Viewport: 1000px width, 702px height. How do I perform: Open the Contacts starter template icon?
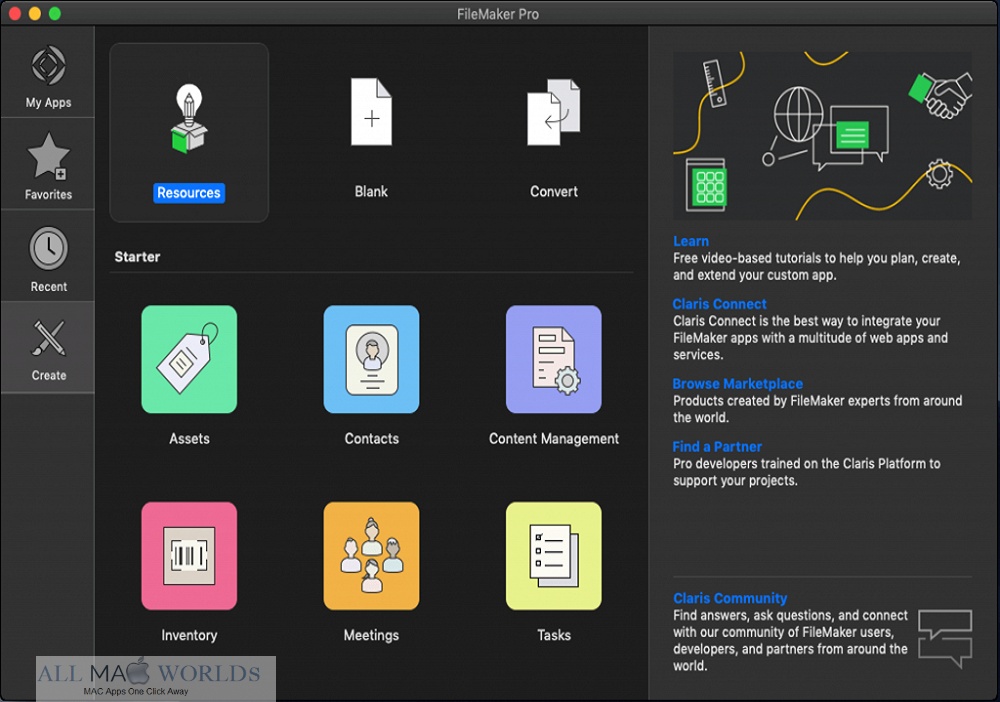[x=371, y=359]
